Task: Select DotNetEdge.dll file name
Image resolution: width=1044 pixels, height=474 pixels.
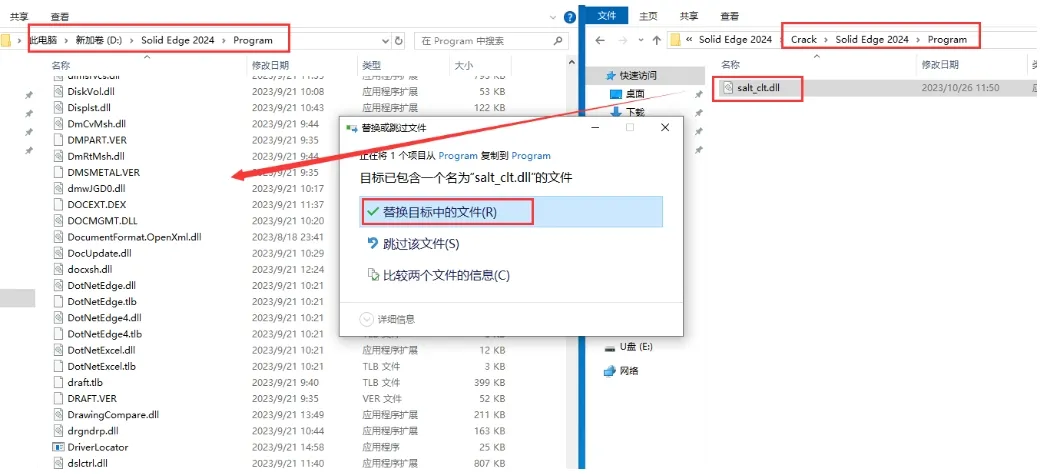Action: click(101, 285)
